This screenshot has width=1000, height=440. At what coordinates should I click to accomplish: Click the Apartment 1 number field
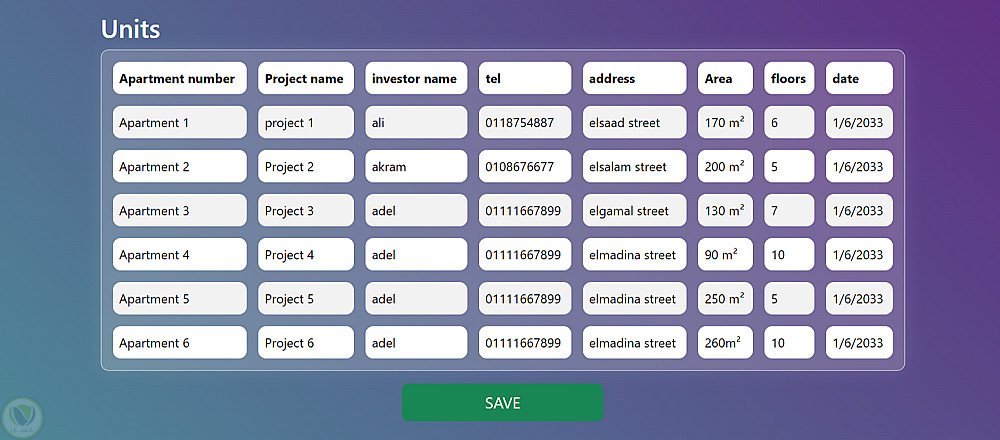(x=179, y=123)
